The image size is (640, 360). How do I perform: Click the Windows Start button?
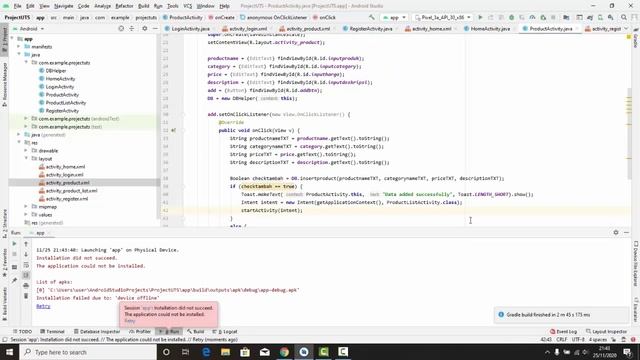click(x=9, y=352)
